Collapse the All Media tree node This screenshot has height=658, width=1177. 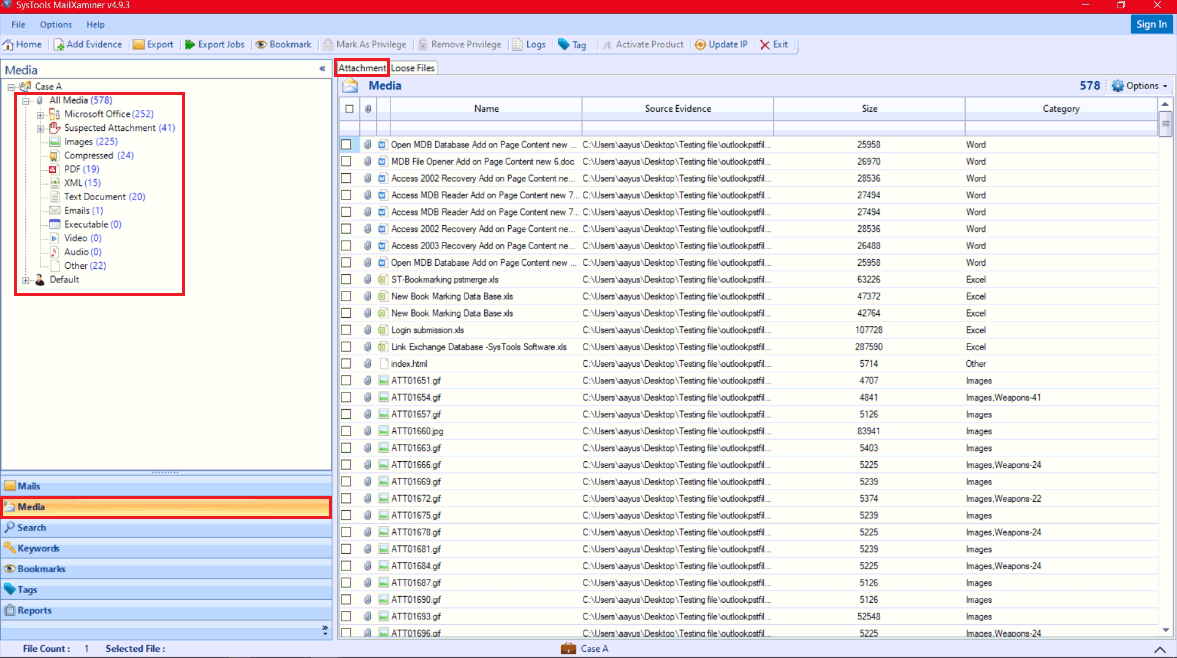26,101
